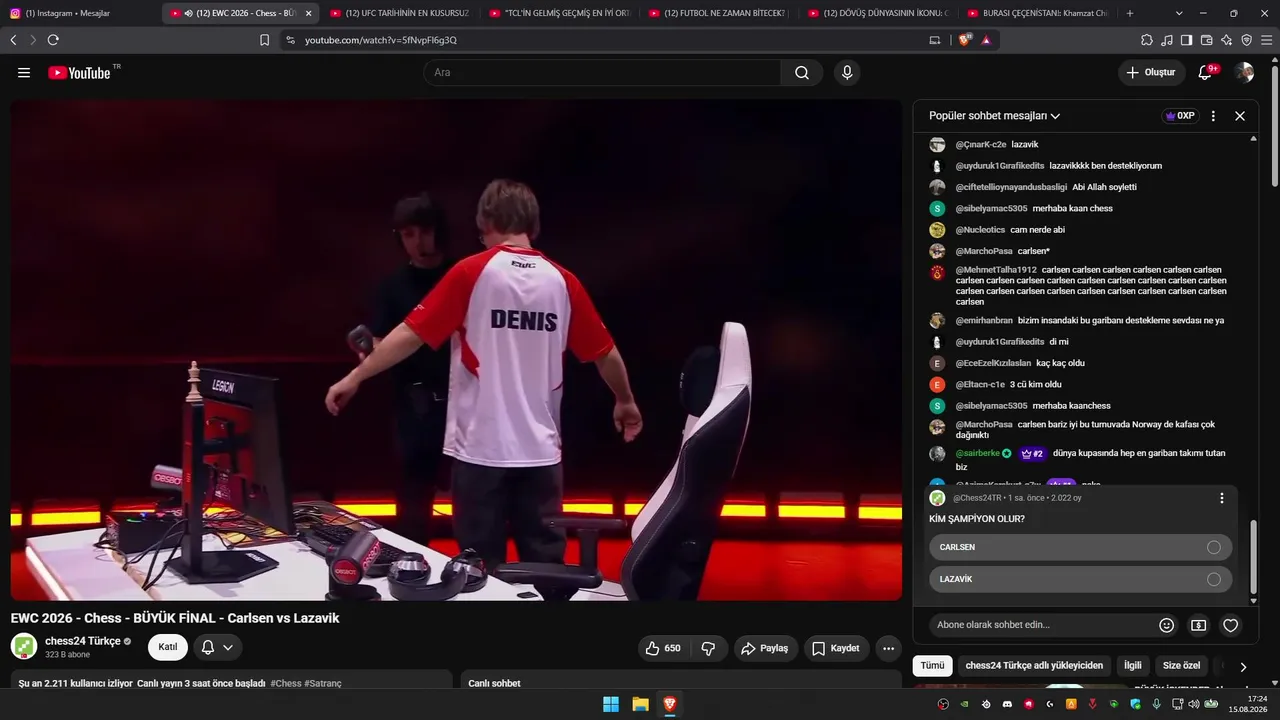The image size is (1280, 720).
Task: Open more actions menu below the video
Action: point(888,648)
